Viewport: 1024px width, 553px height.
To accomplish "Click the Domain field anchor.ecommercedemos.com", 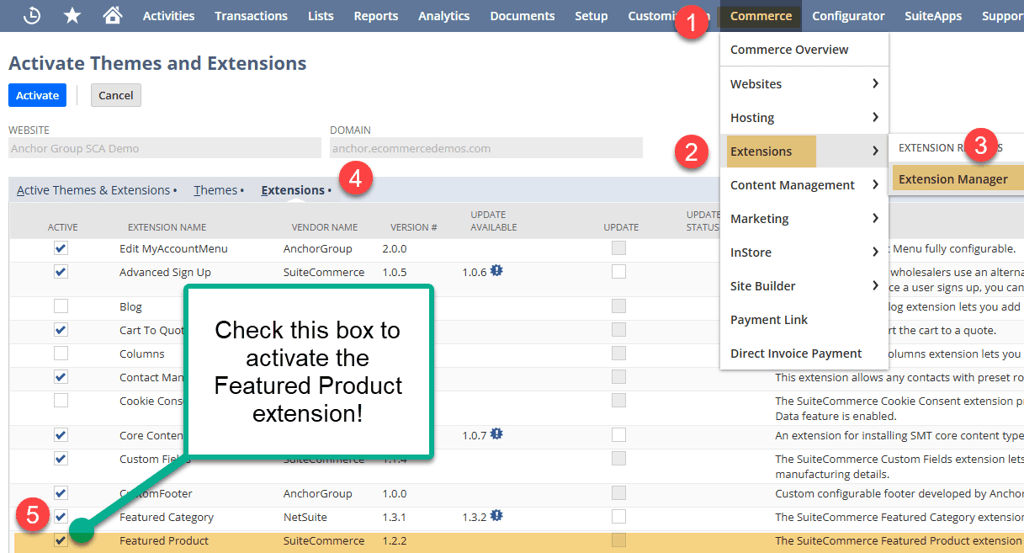I will [486, 148].
